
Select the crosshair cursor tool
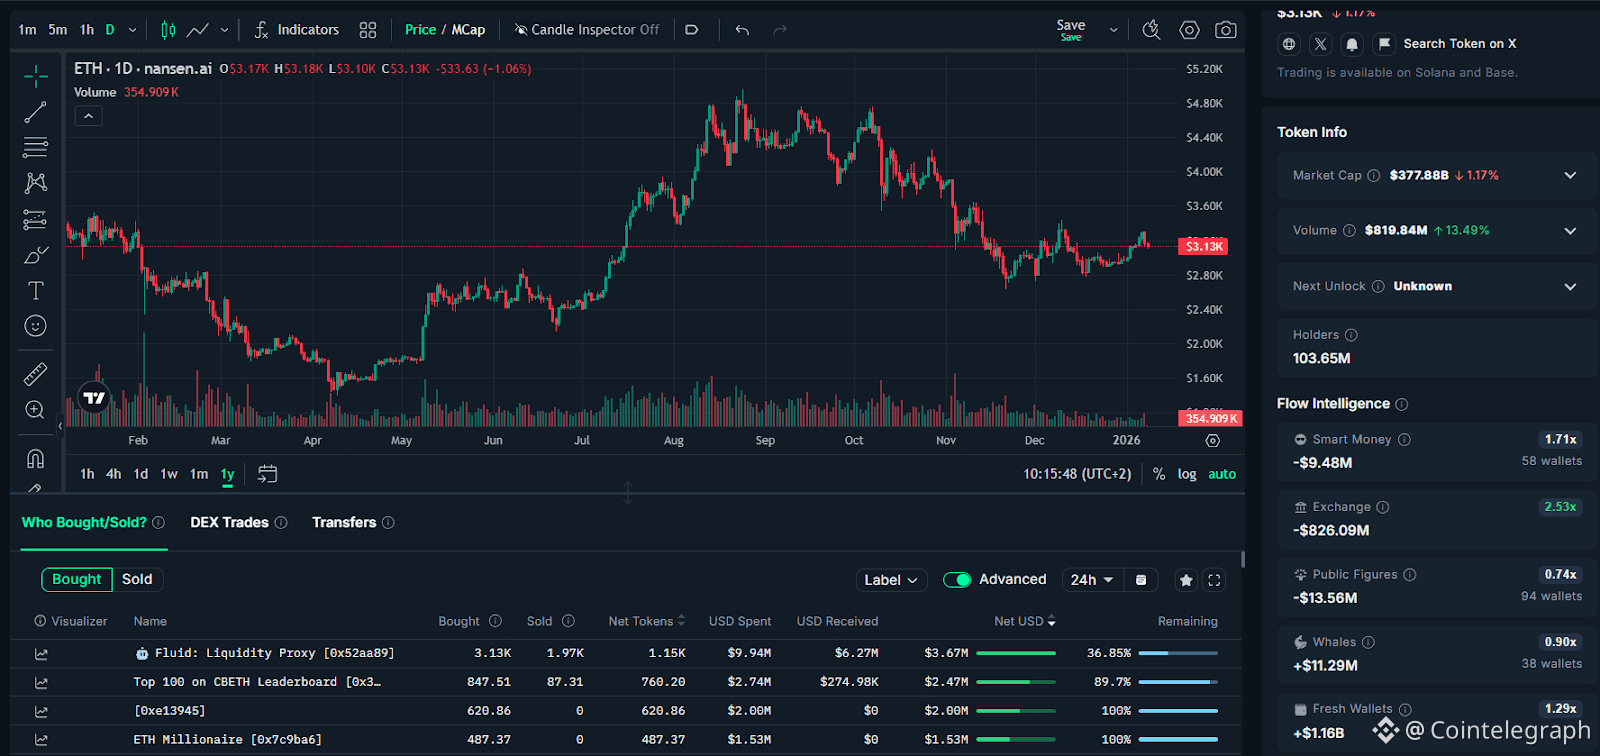tap(36, 76)
